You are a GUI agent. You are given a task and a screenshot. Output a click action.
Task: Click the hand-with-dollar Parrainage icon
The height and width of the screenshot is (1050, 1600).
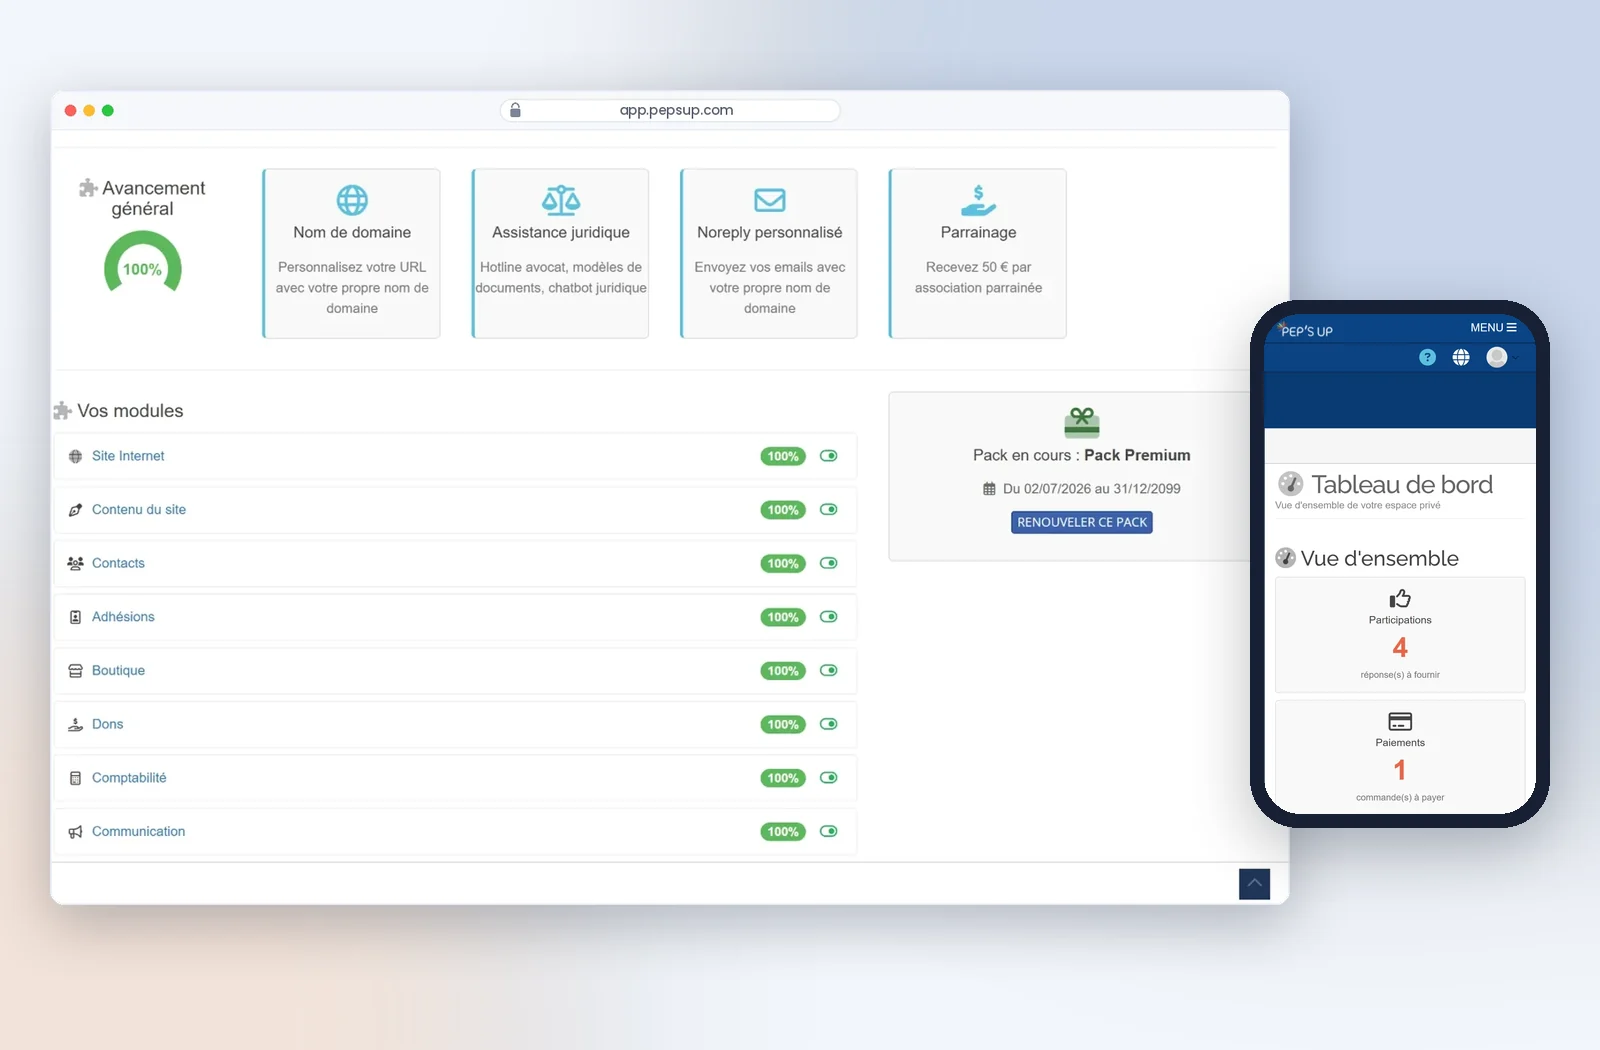tap(978, 200)
